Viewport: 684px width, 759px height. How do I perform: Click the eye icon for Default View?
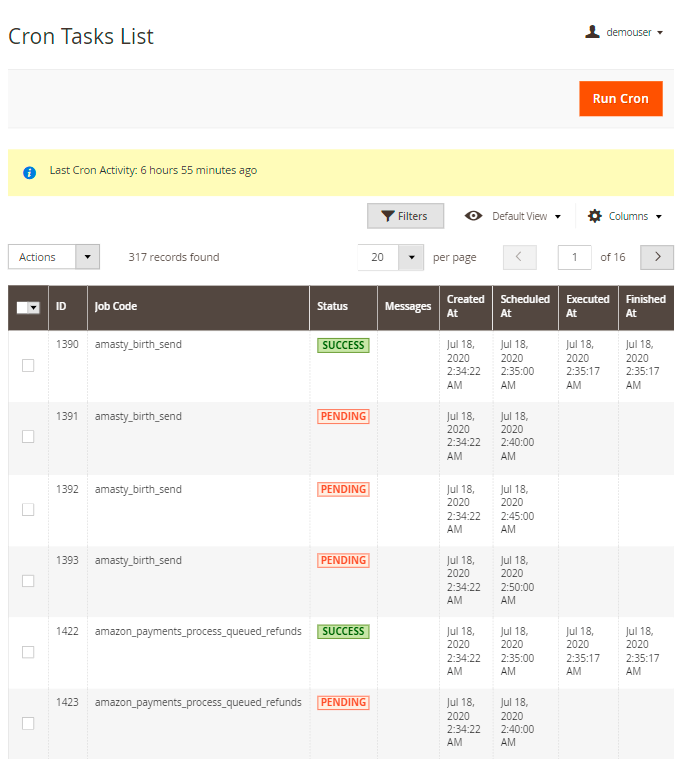click(474, 216)
